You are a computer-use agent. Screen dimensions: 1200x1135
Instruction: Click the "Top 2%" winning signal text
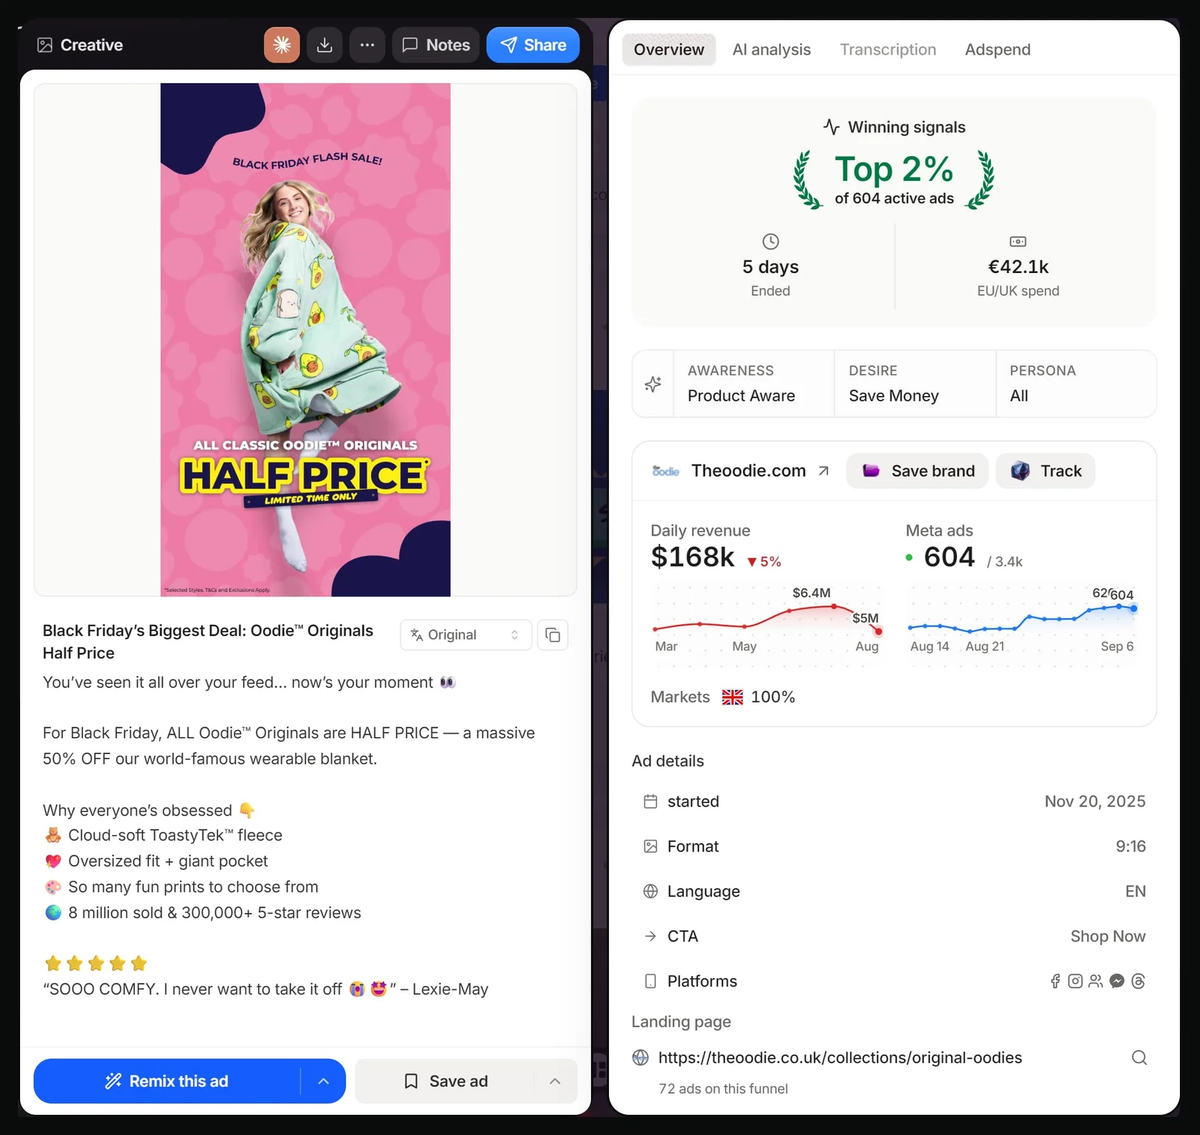[894, 169]
